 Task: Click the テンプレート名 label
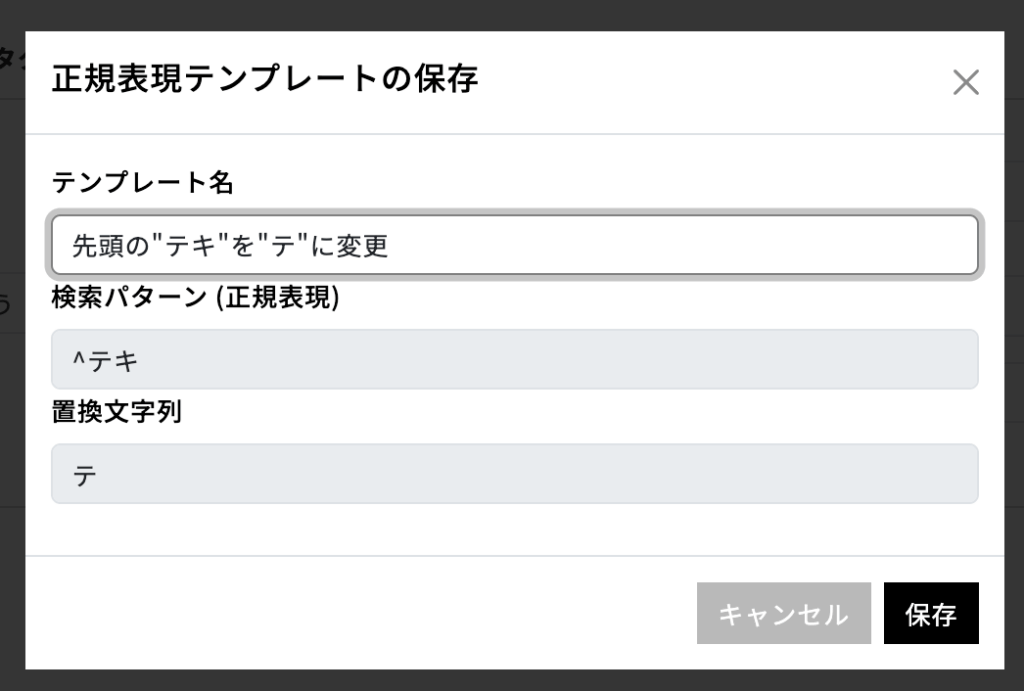(142, 182)
